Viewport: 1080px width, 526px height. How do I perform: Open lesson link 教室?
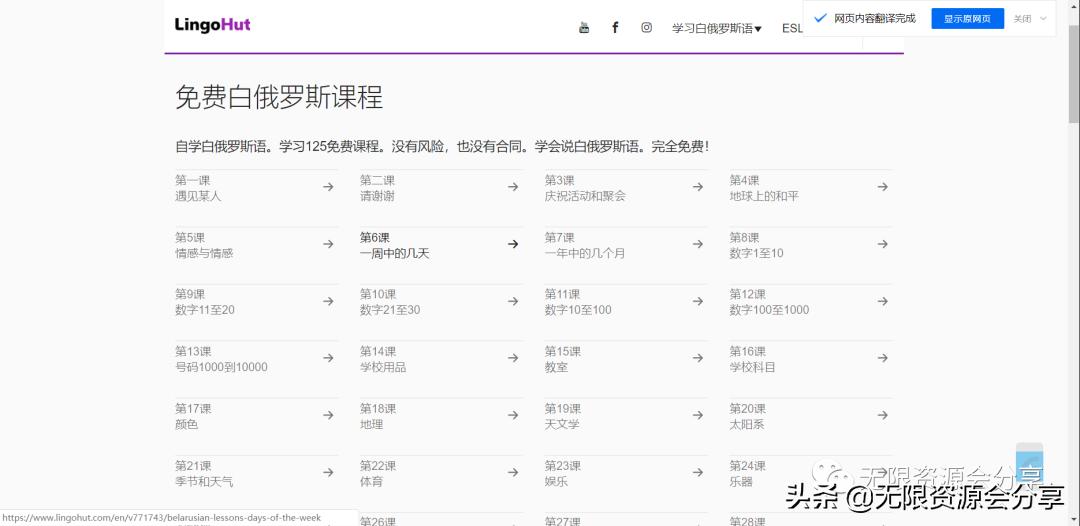(x=556, y=368)
